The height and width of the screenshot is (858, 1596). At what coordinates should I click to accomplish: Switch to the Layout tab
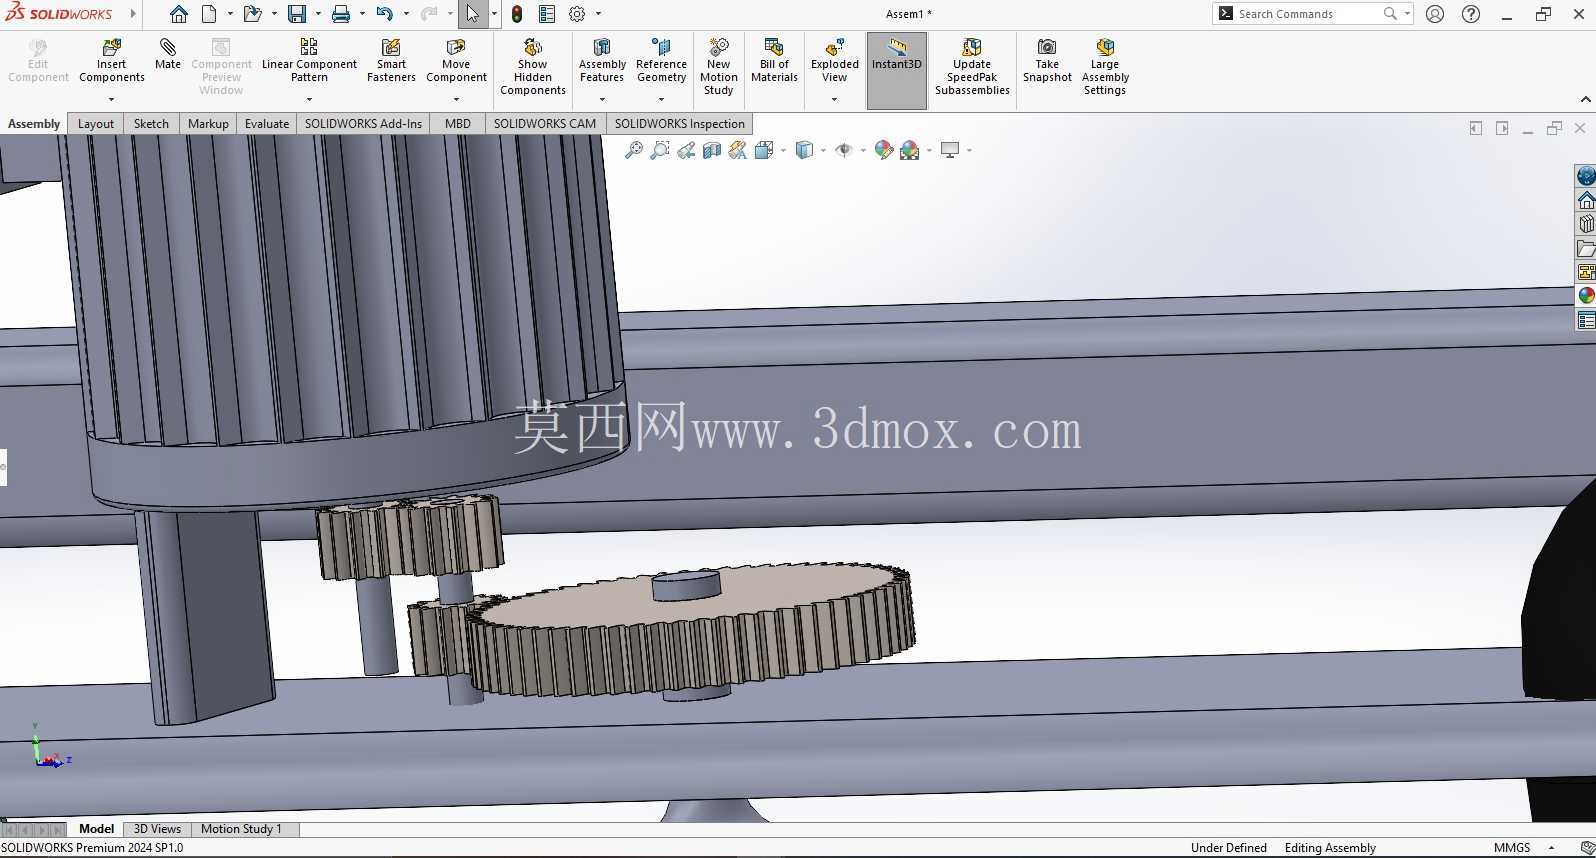pos(96,124)
